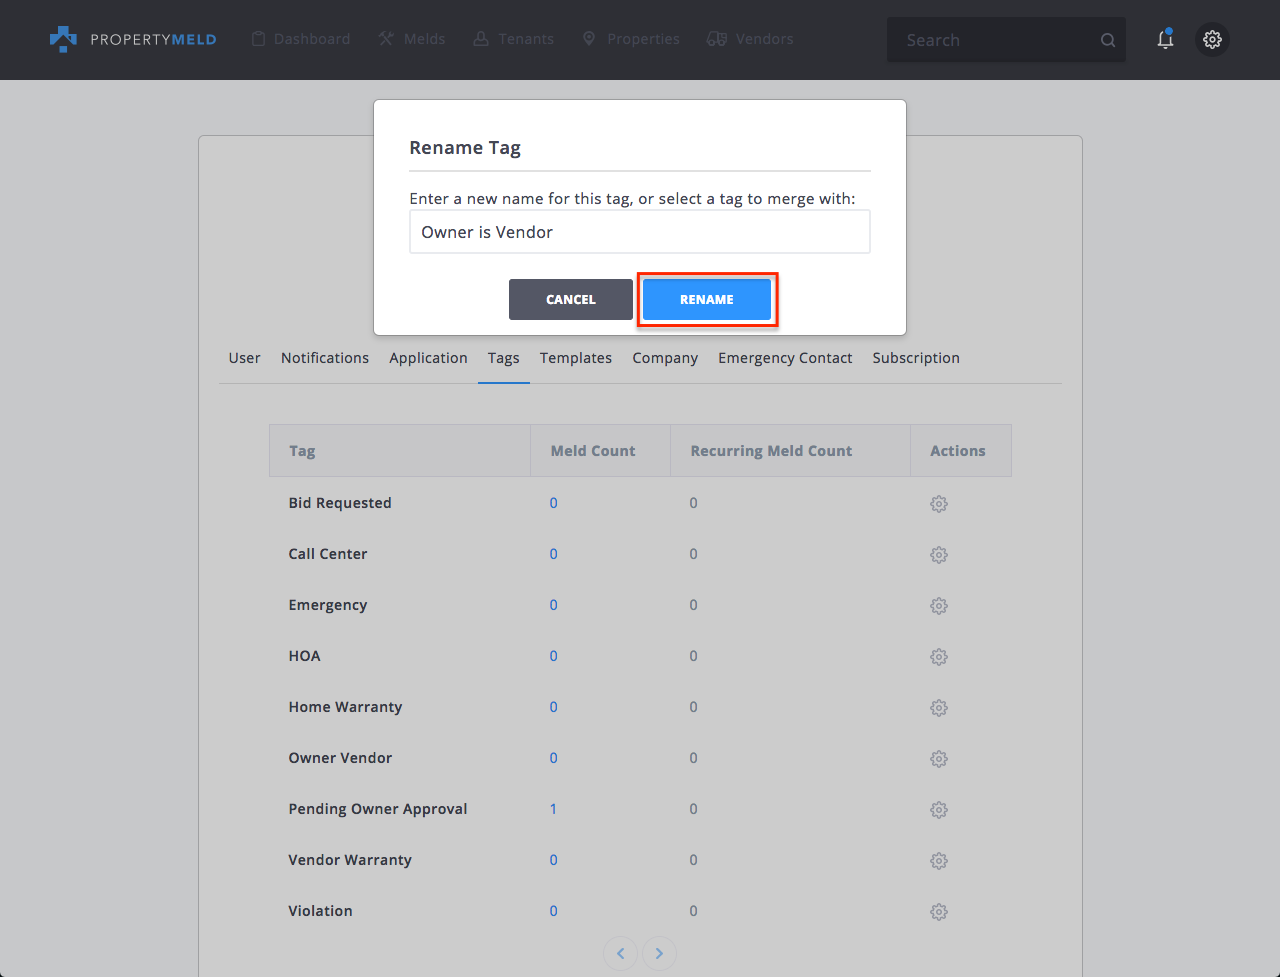
Task: Switch to the Emergency Contact tab
Action: (785, 358)
